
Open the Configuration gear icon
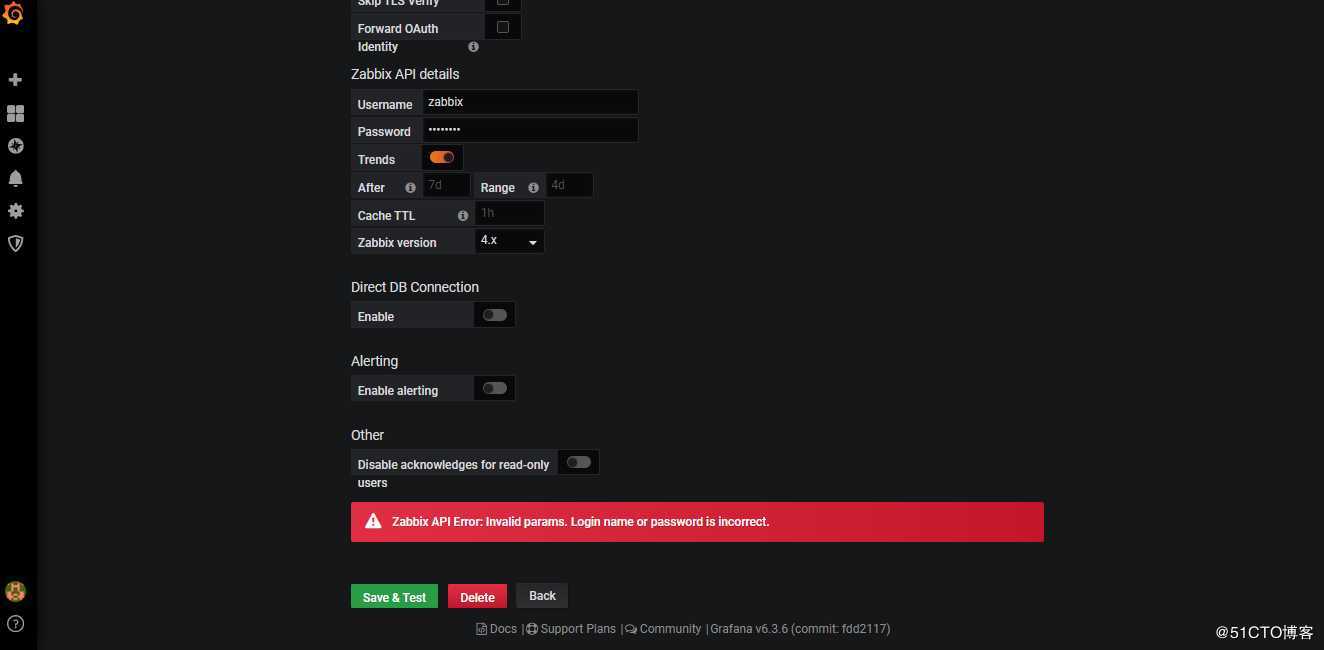pos(15,211)
